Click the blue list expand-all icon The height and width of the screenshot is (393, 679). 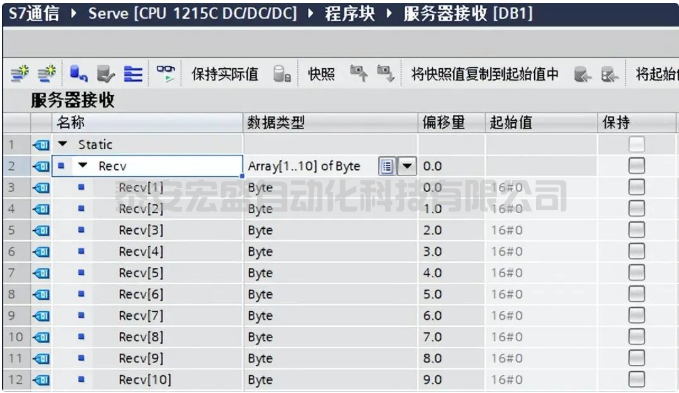pyautogui.click(x=133, y=74)
